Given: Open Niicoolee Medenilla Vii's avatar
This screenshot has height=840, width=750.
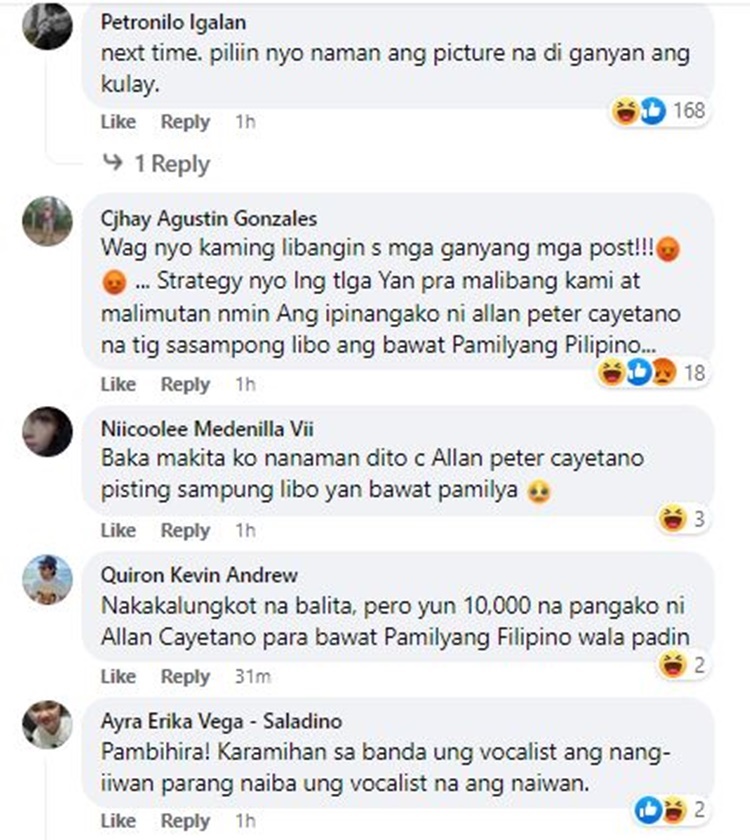Looking at the screenshot, I should [x=47, y=431].
